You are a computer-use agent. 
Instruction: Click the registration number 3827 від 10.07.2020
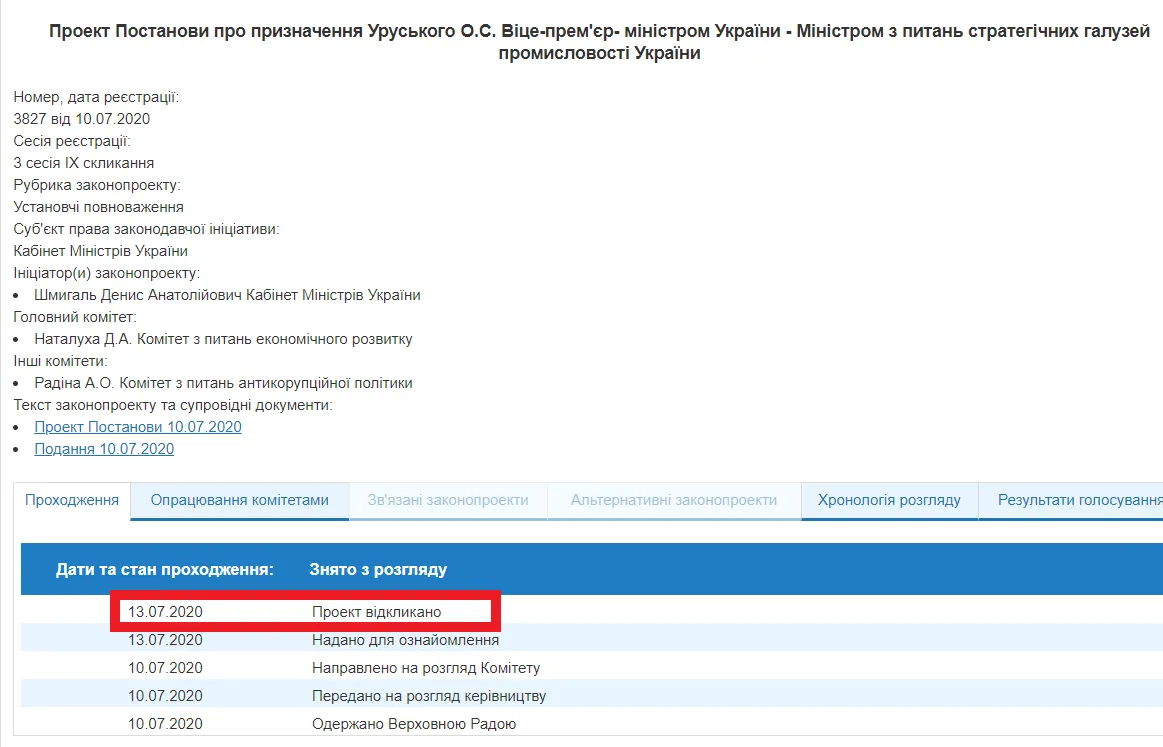(x=82, y=118)
